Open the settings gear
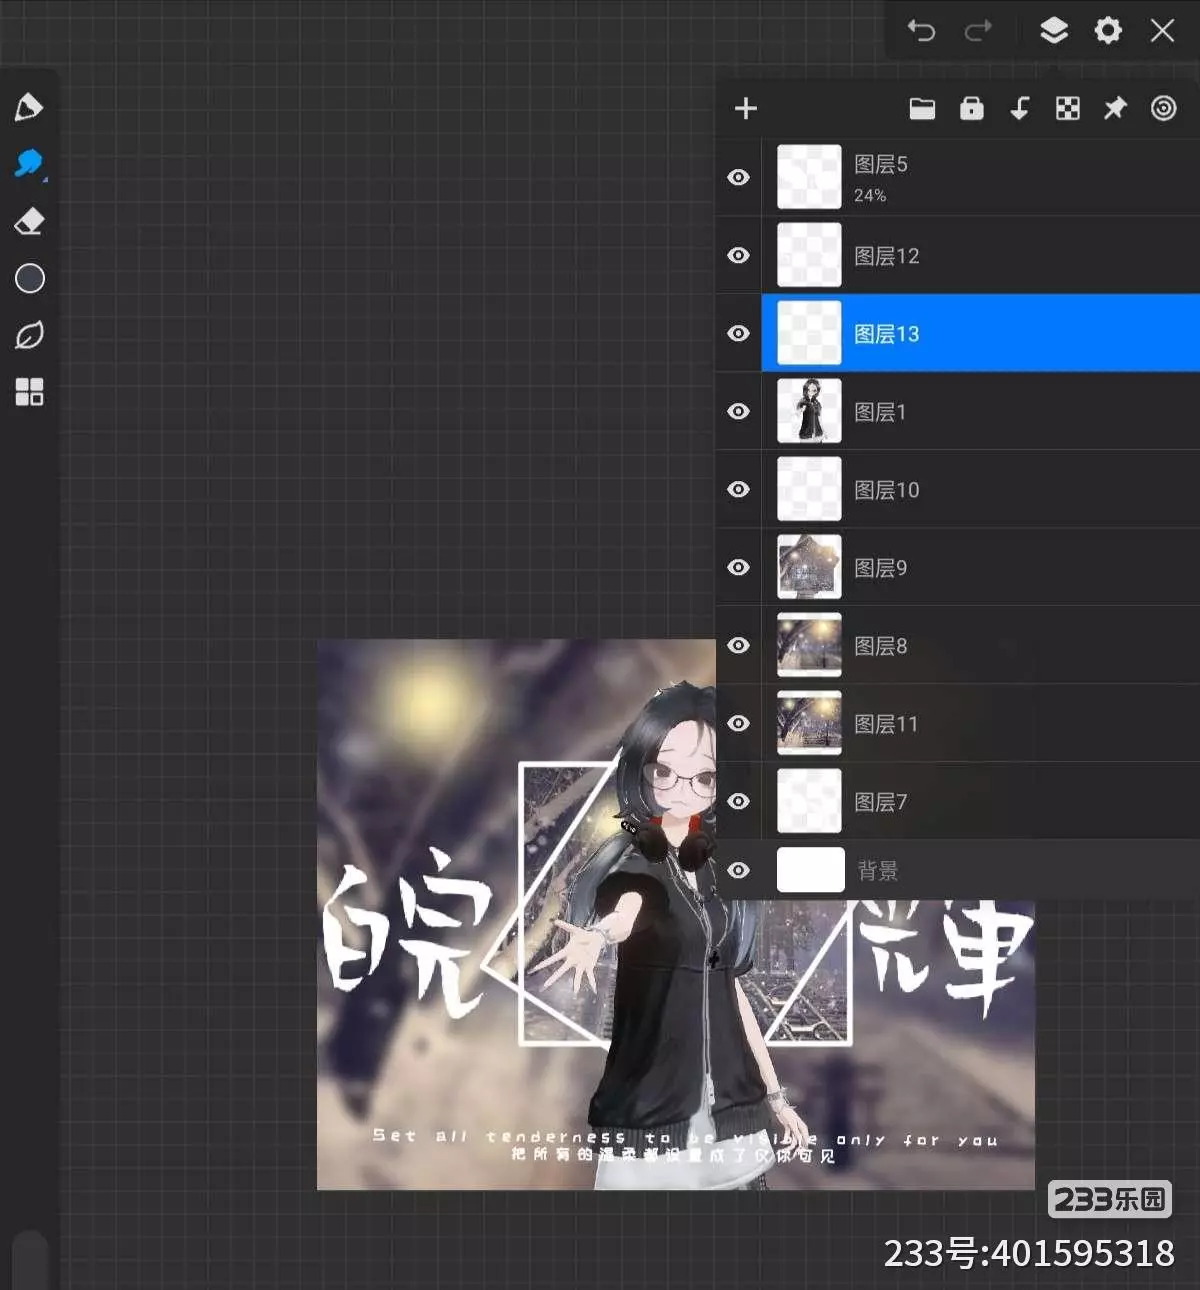1200x1290 pixels. [x=1108, y=31]
